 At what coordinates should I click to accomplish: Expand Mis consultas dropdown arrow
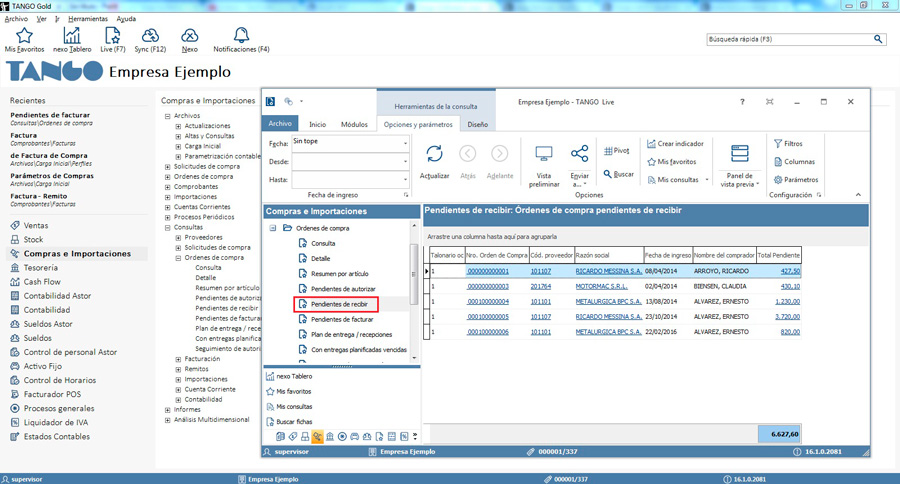(x=707, y=180)
